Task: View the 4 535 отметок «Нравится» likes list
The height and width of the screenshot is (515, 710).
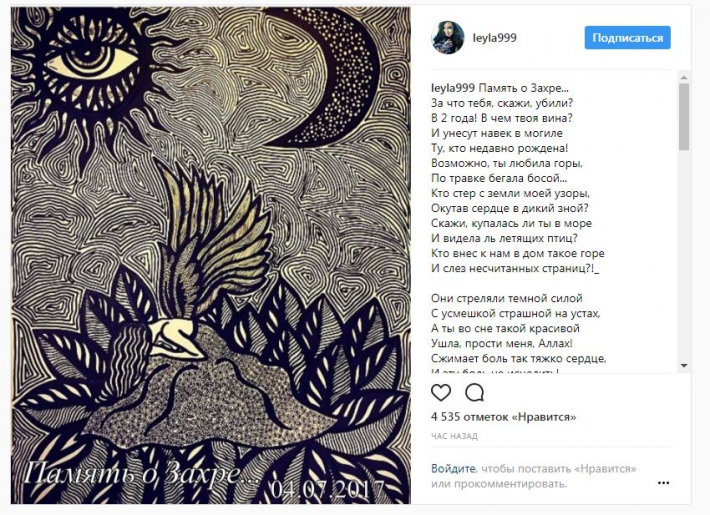Action: 504,417
